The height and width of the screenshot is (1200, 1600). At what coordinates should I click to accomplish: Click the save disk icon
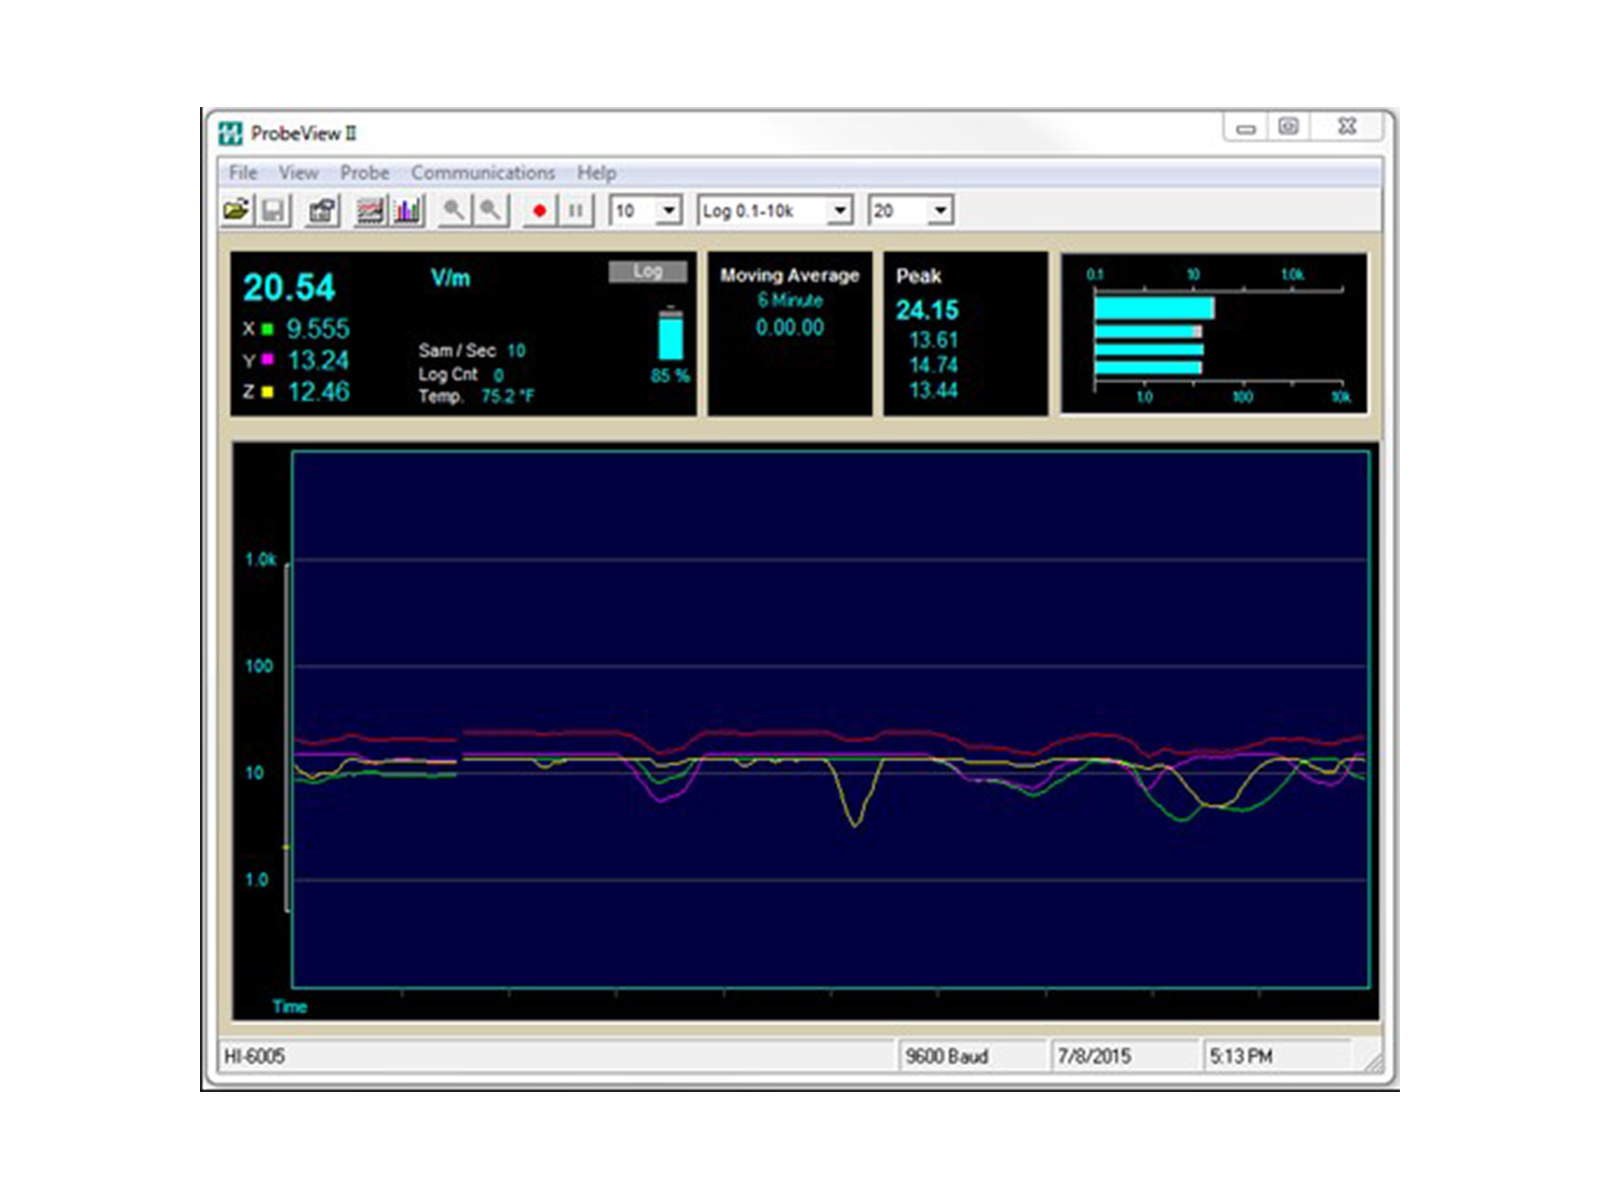tap(273, 210)
